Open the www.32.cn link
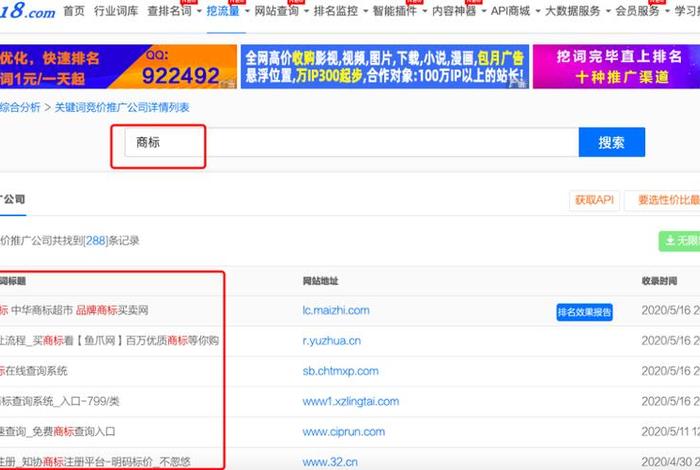The height and width of the screenshot is (470, 700). pyautogui.click(x=330, y=462)
